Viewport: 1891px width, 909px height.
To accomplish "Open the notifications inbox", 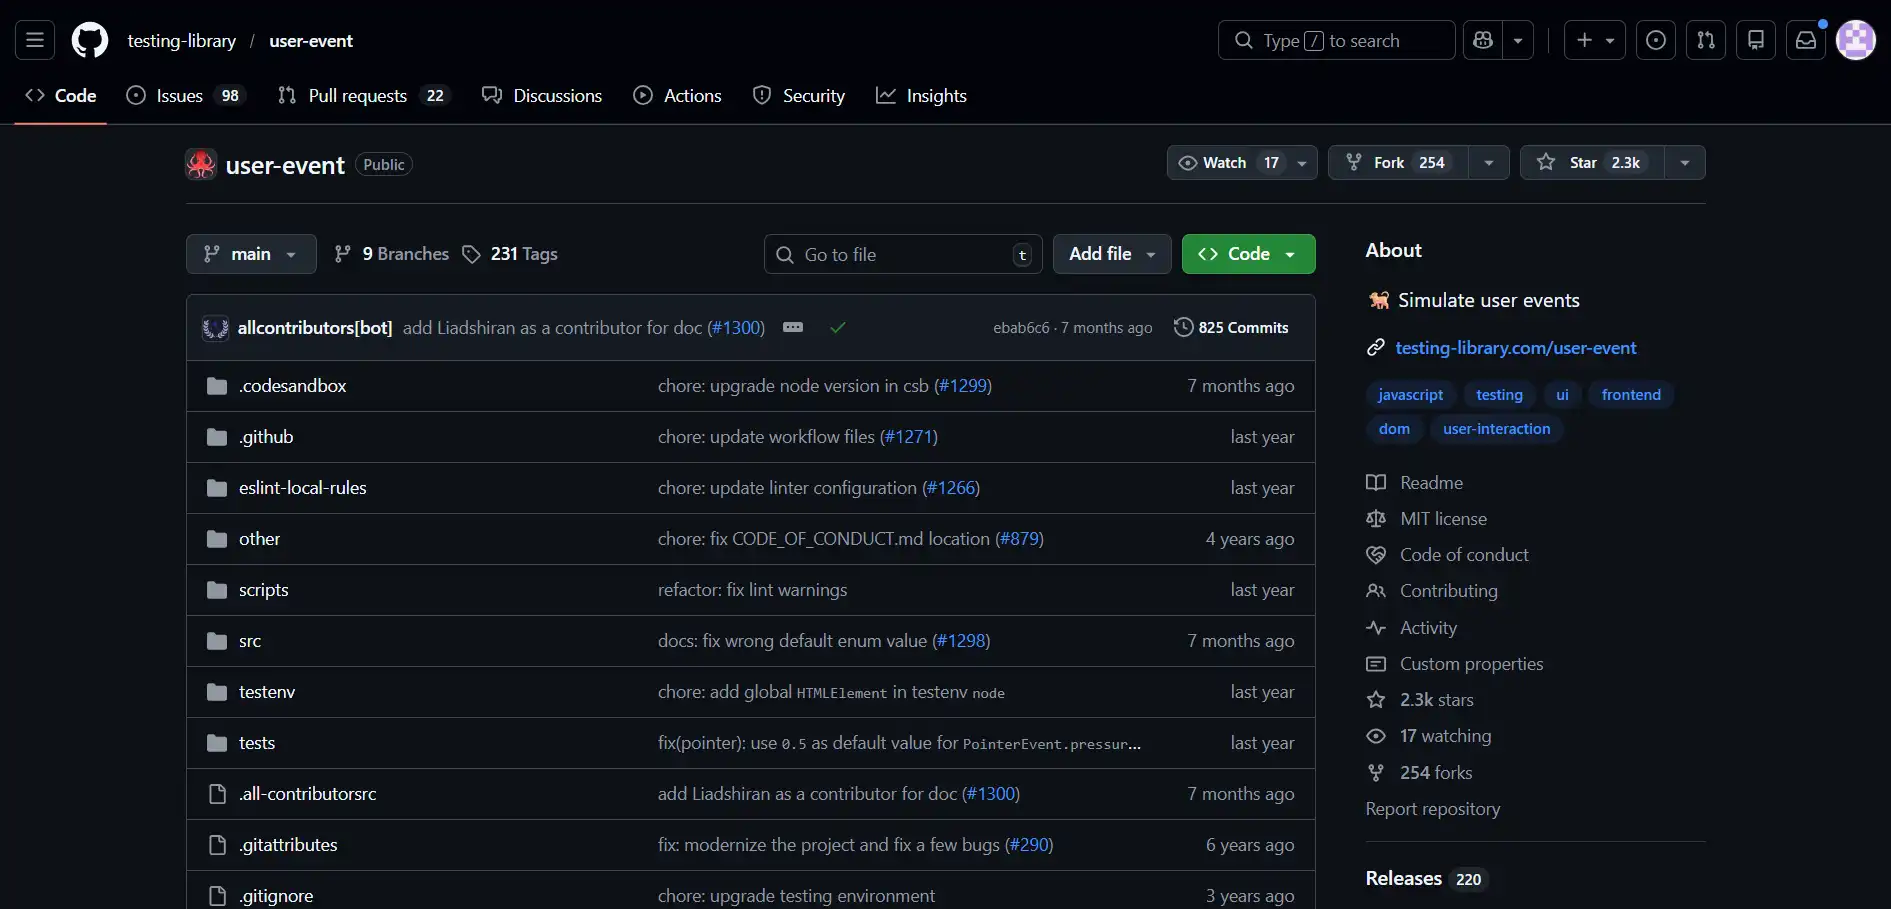I will [1805, 40].
